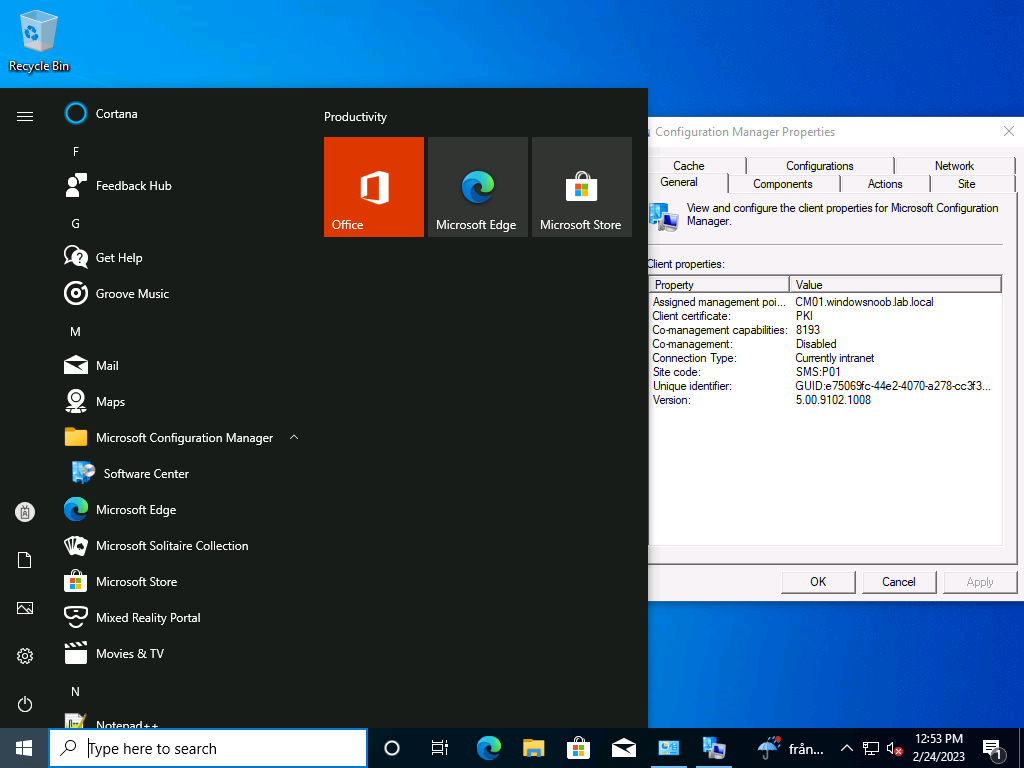Open the Mail app in Start list
The image size is (1024, 768).
180,365
